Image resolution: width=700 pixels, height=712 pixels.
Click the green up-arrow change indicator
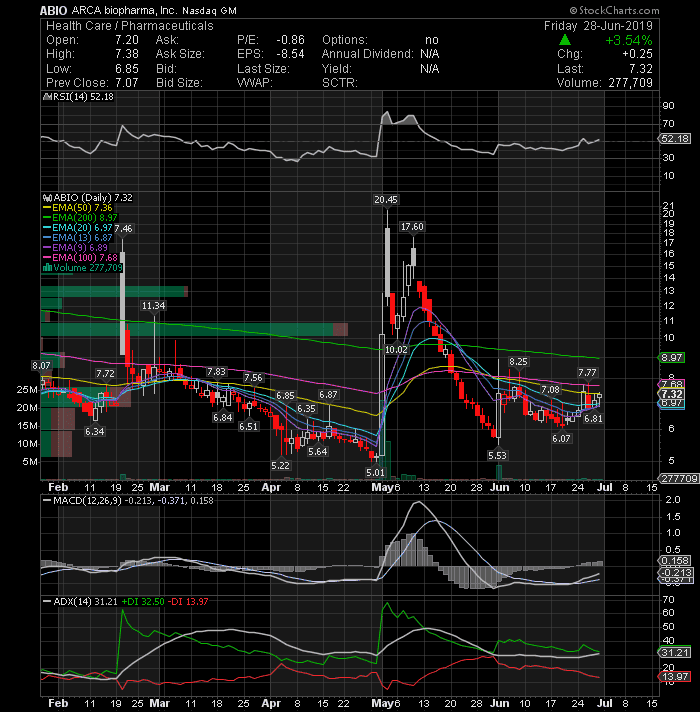pyautogui.click(x=564, y=40)
